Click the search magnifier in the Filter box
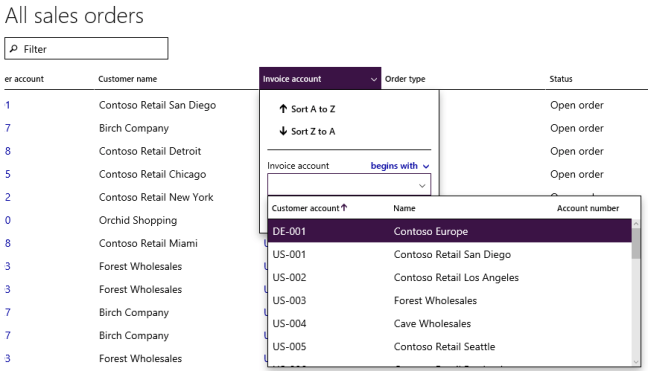 click(14, 49)
